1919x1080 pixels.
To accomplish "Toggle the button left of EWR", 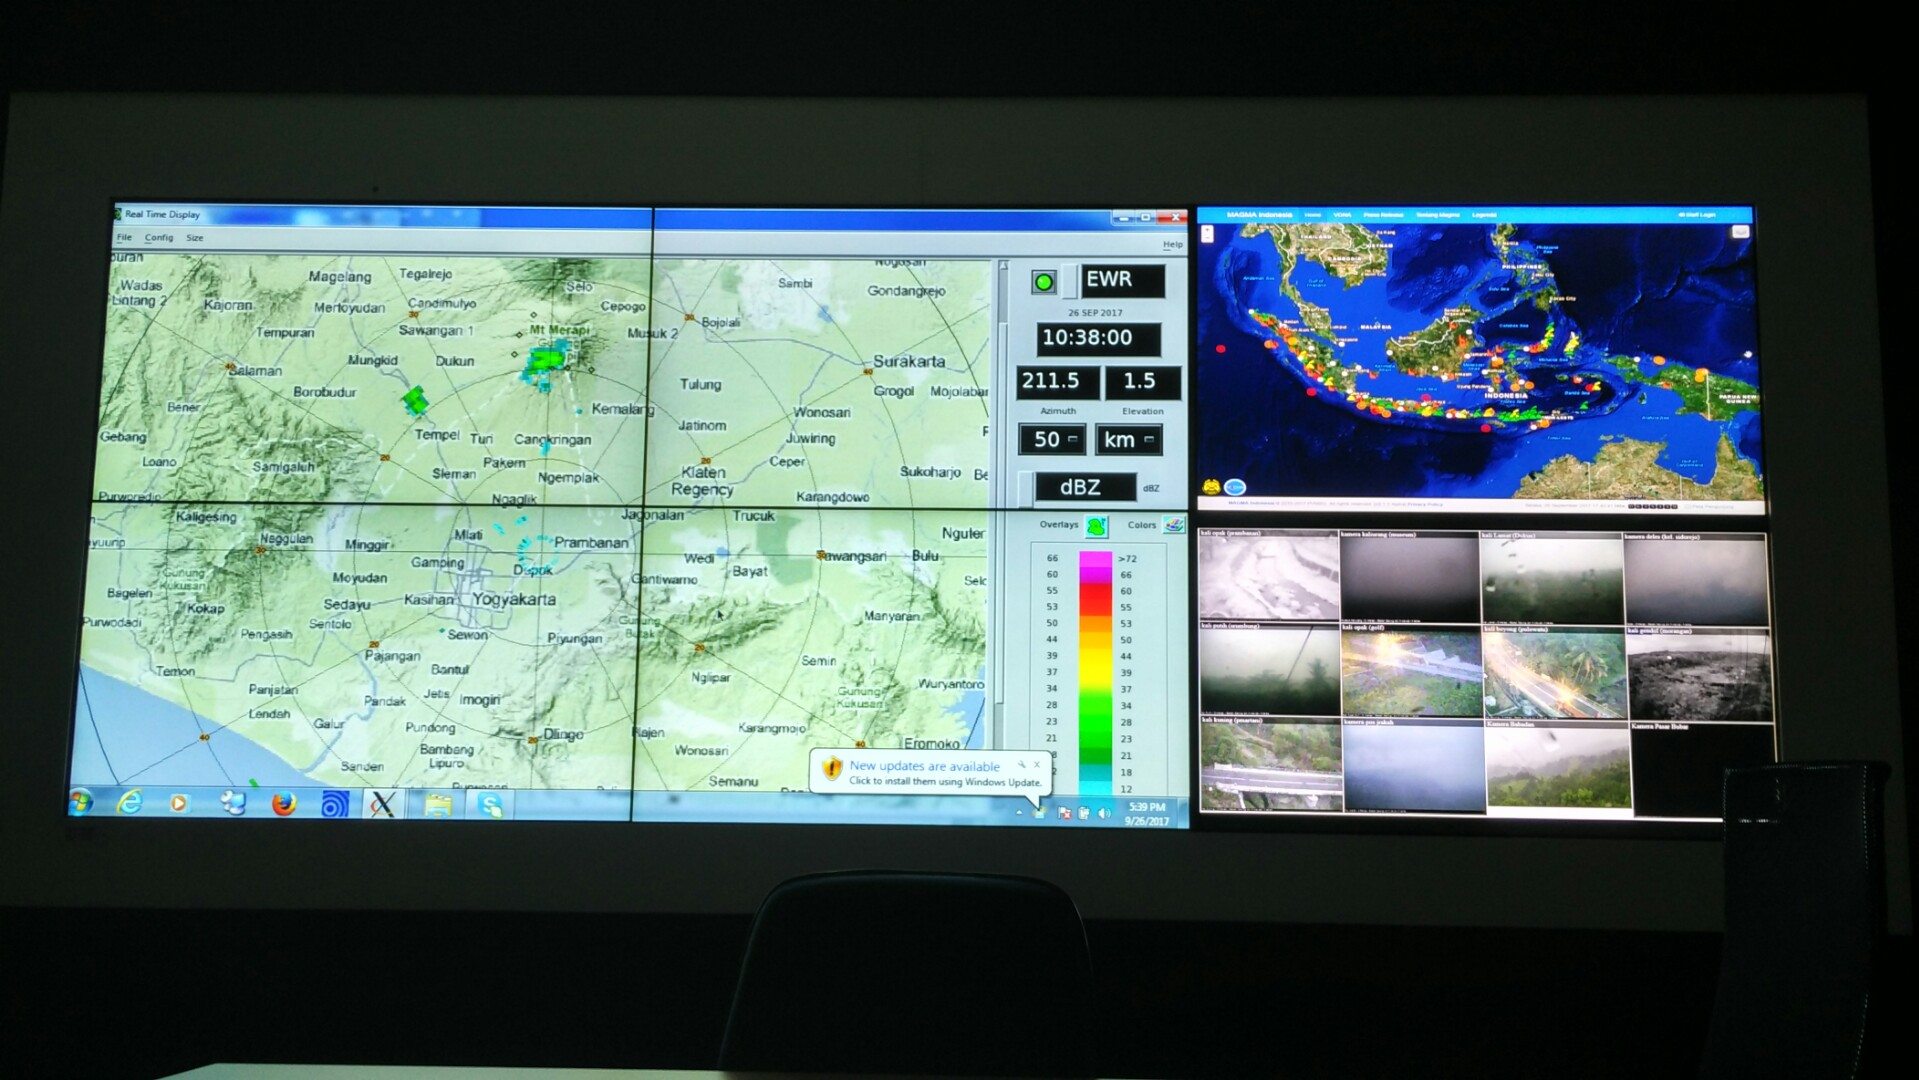I will [x=1069, y=282].
